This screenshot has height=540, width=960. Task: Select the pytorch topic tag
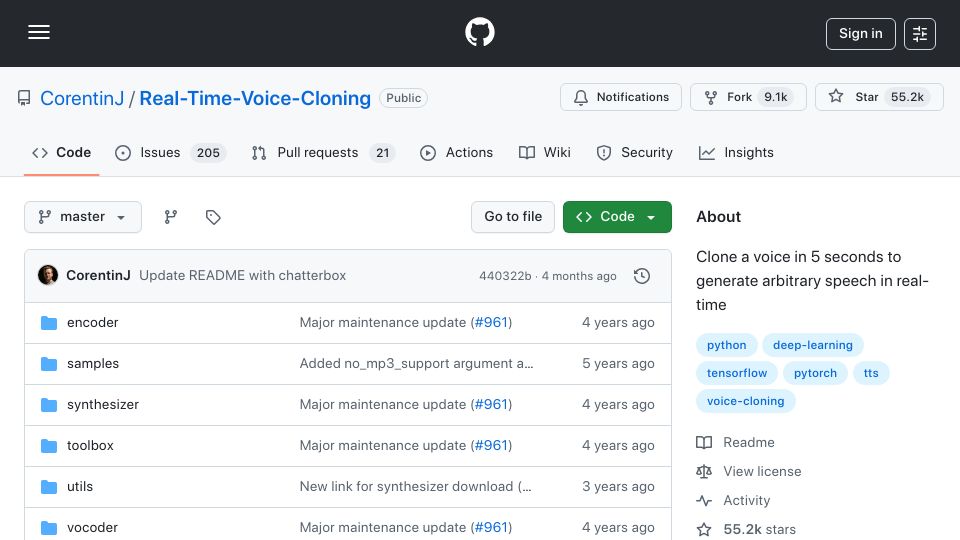(x=815, y=373)
